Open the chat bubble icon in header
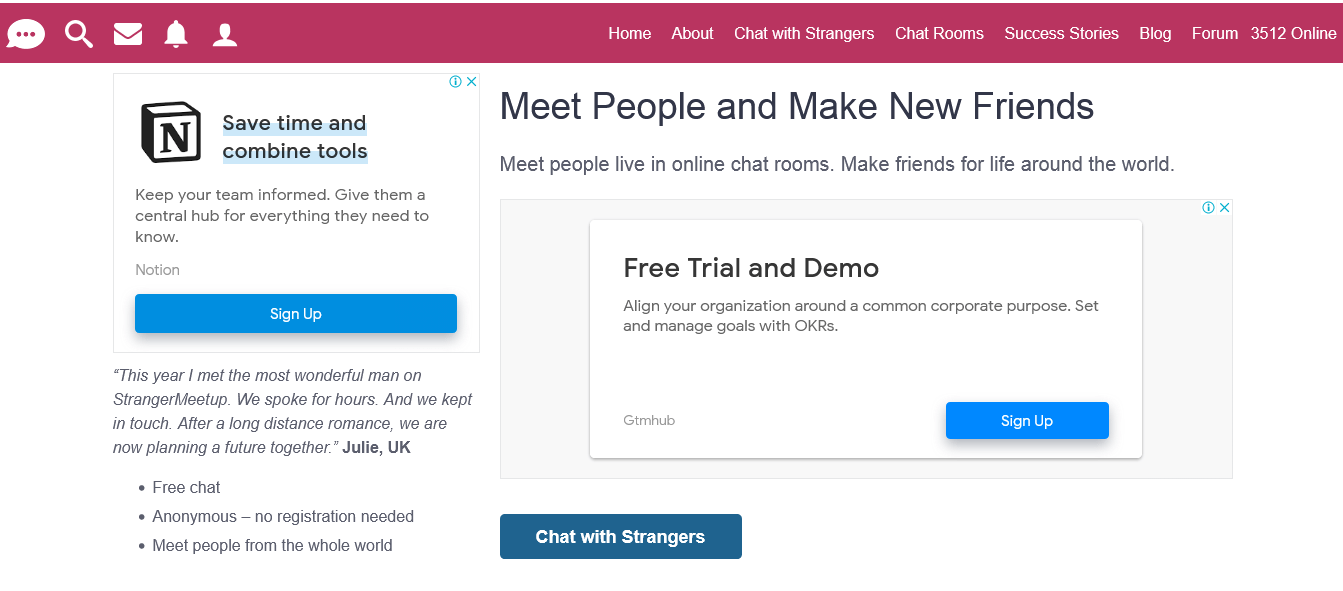This screenshot has height=591, width=1343. pos(26,34)
